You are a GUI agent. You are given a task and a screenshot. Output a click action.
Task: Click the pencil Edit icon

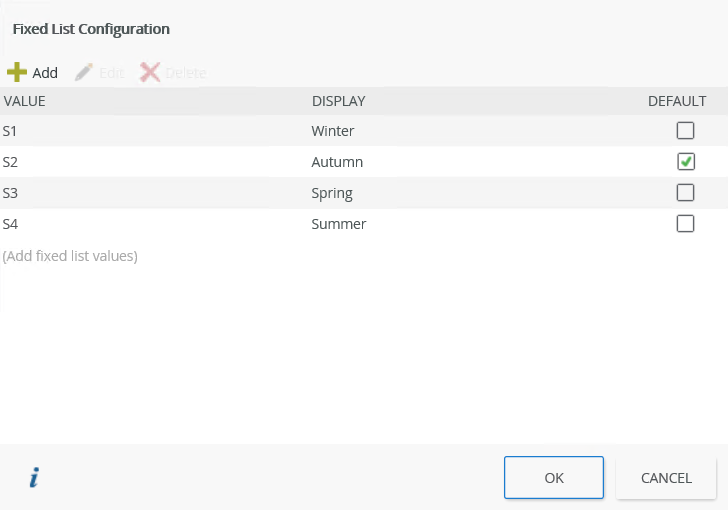84,72
